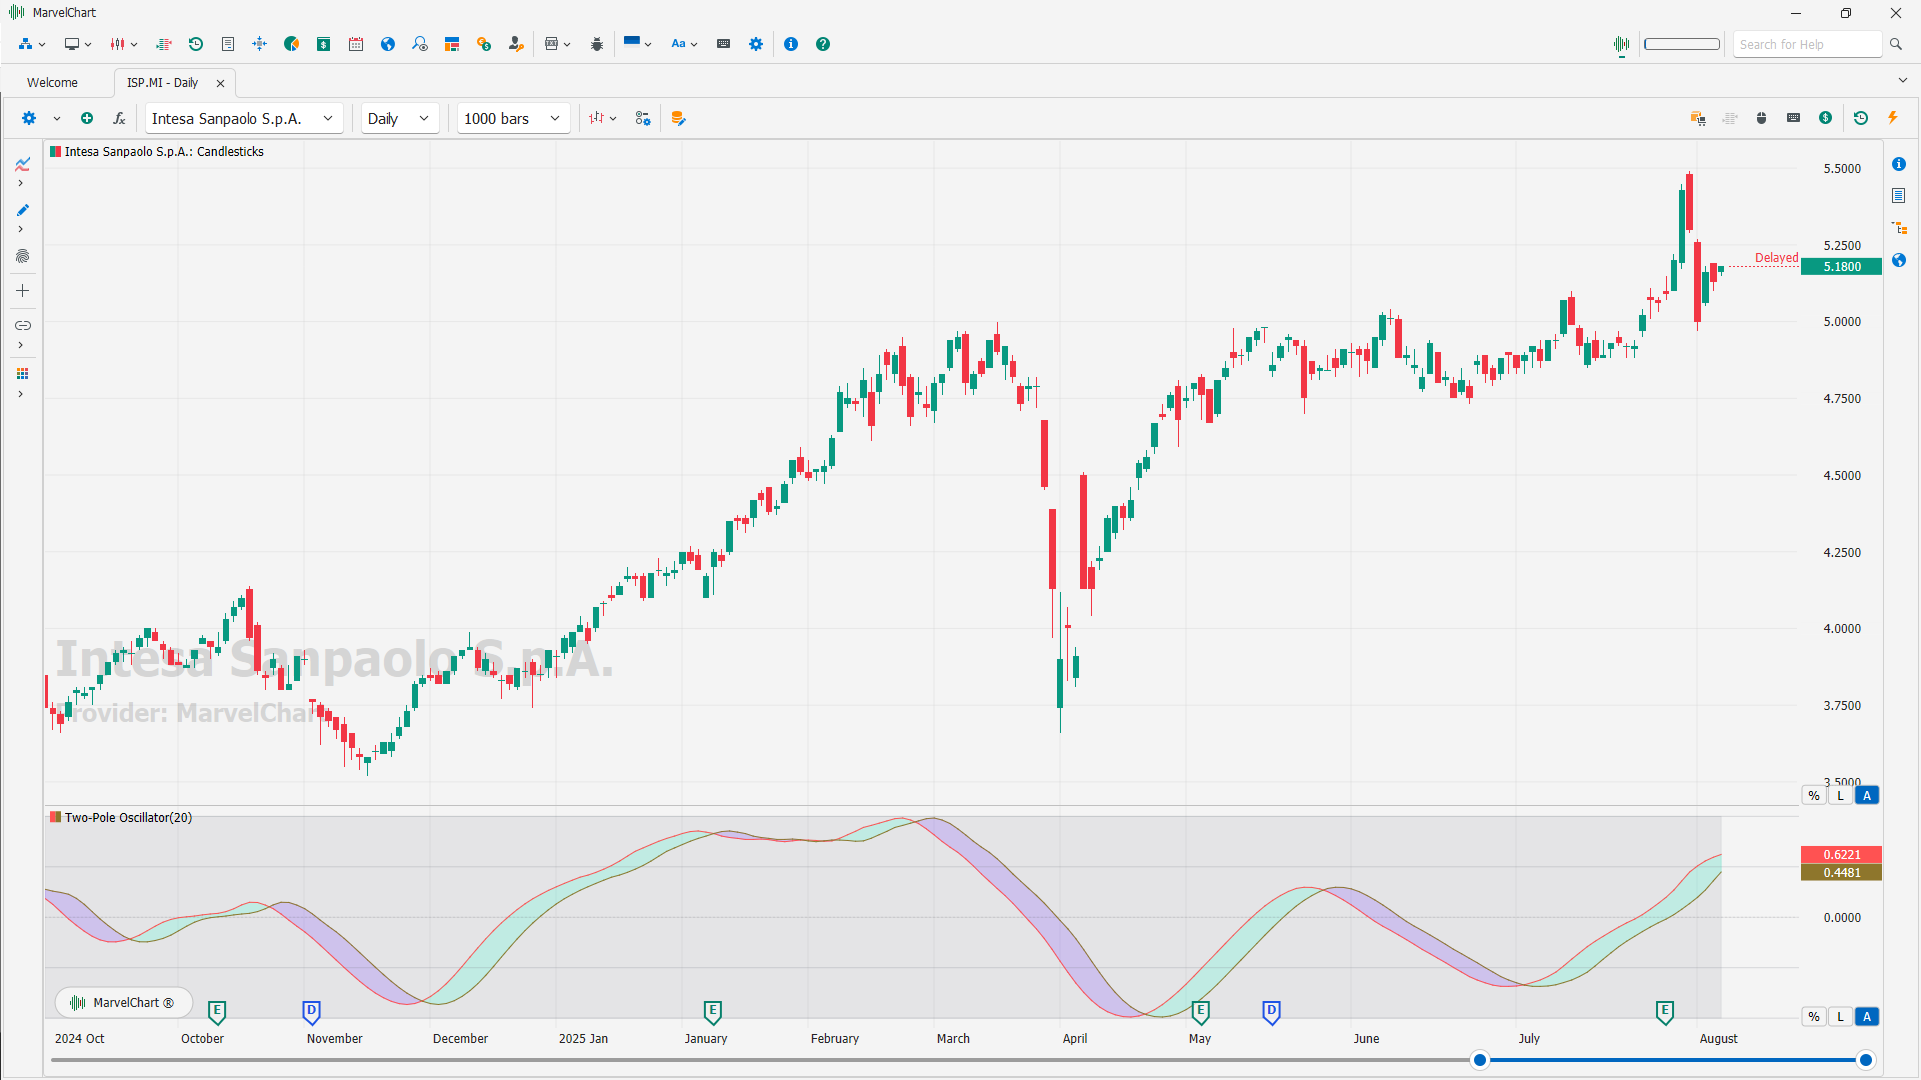Open the keyboard shortcuts icon in main toolbar
This screenshot has height=1080, width=1921.
pyautogui.click(x=724, y=44)
